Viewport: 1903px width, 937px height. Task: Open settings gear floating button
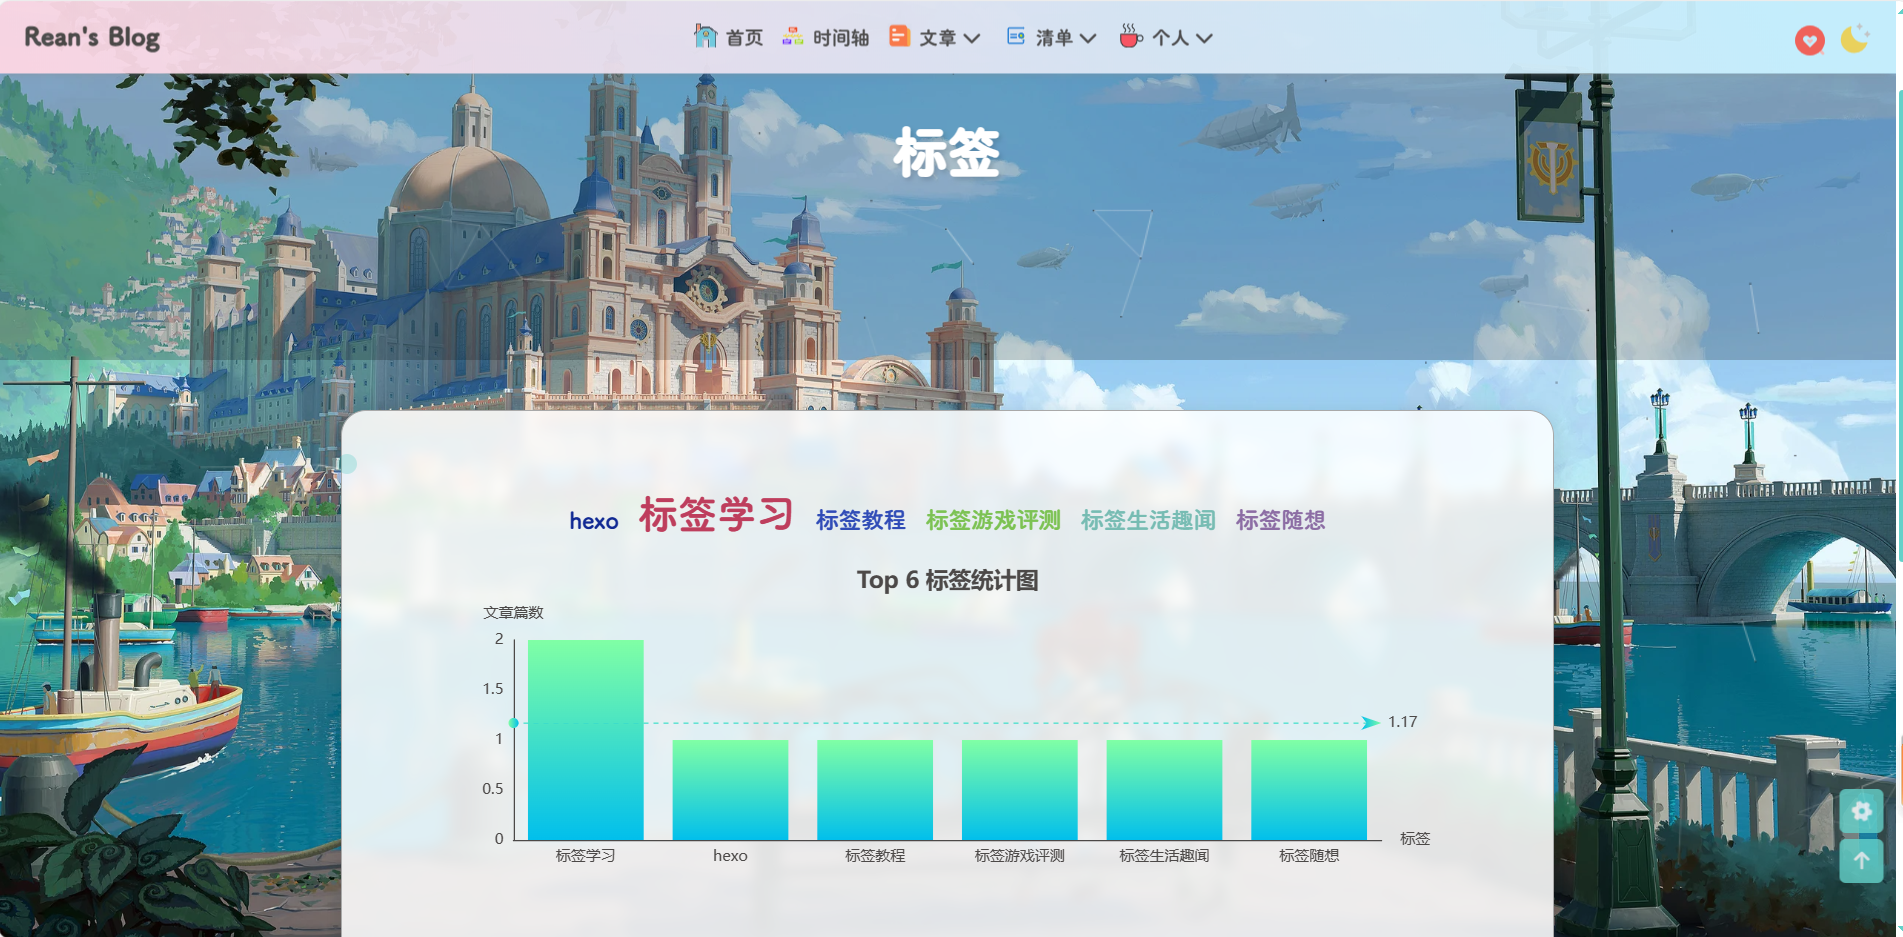1861,811
